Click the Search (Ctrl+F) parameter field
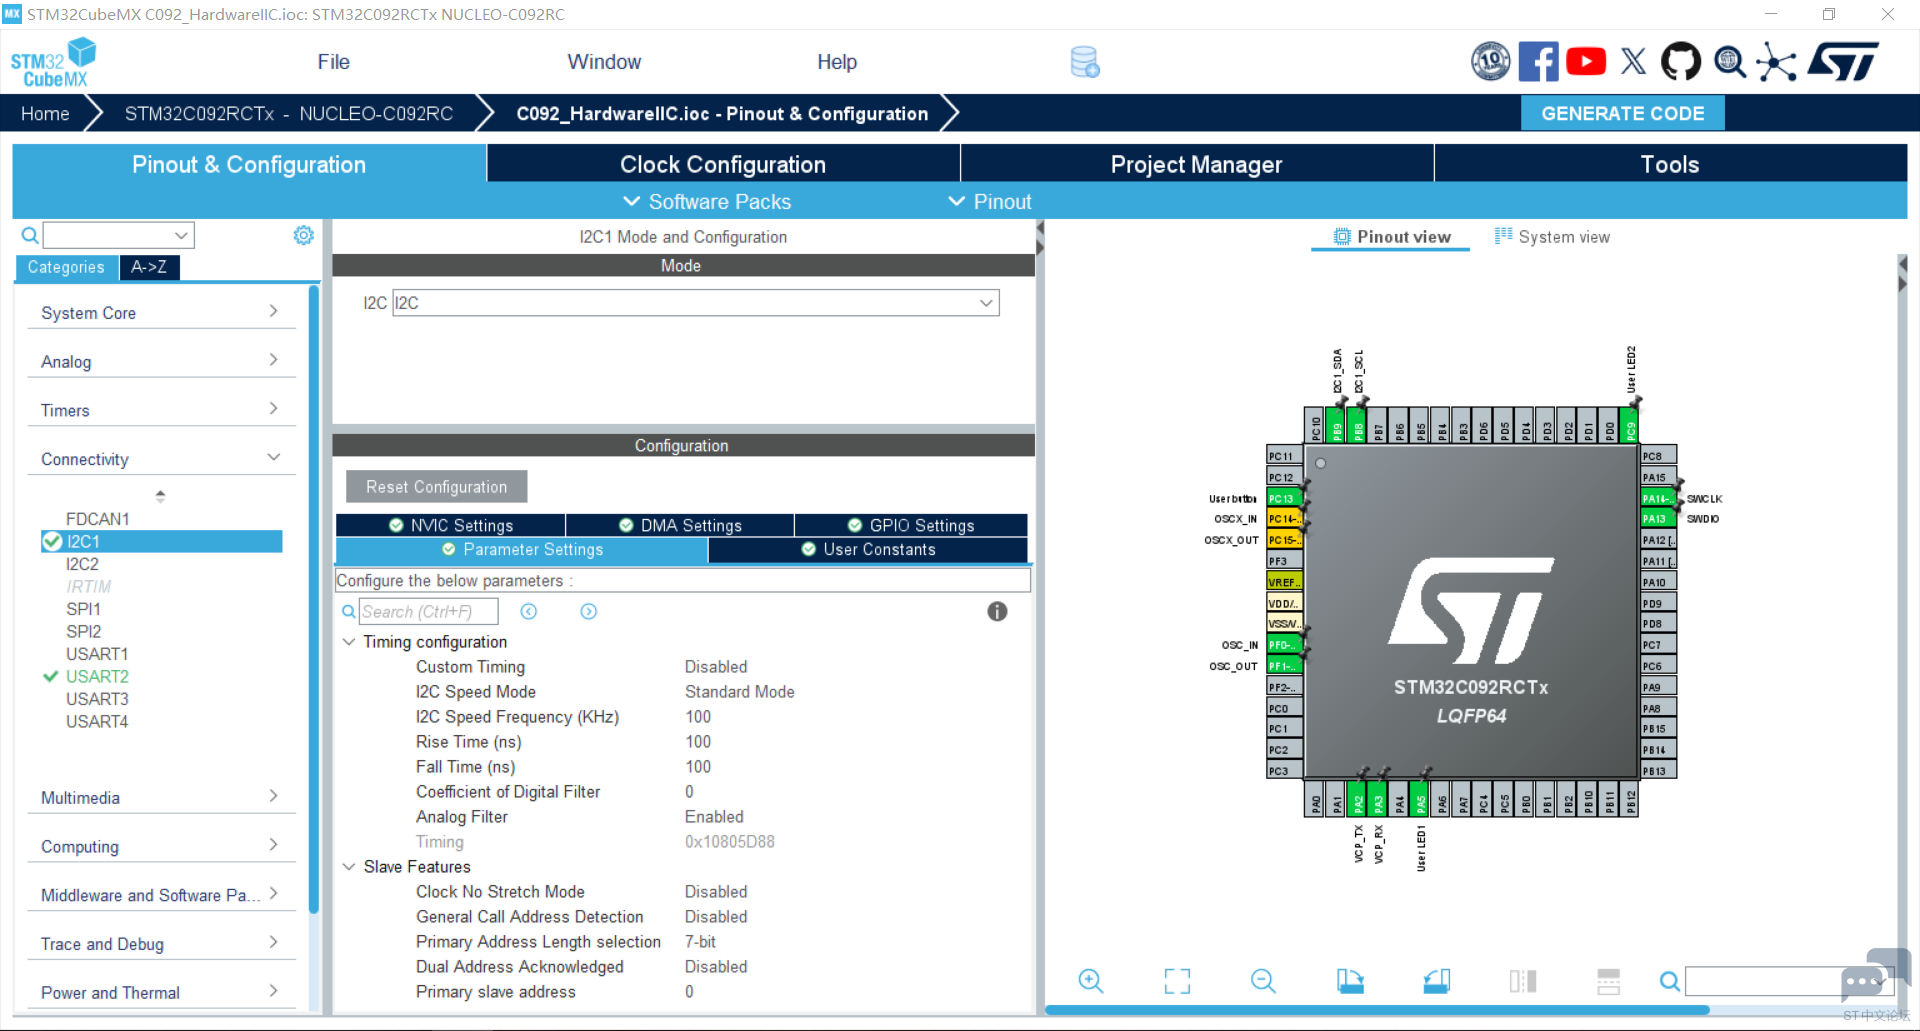 click(429, 611)
